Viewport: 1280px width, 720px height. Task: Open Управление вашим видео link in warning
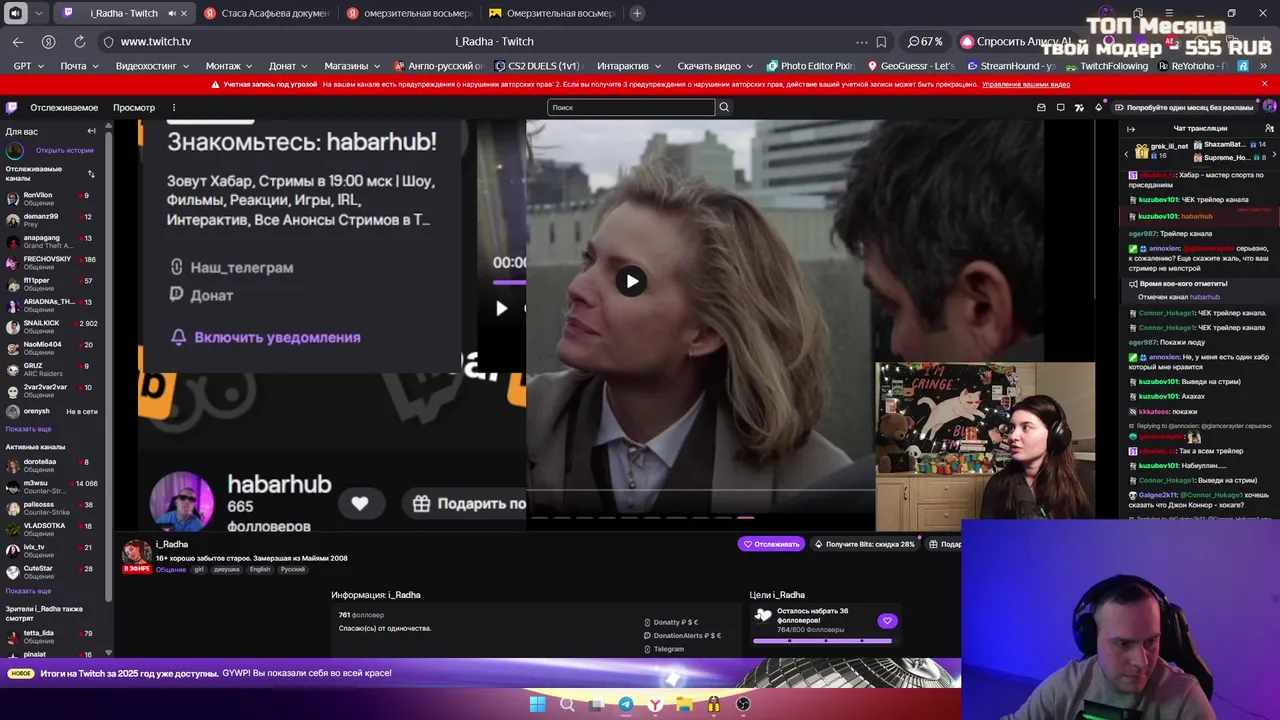click(1026, 84)
